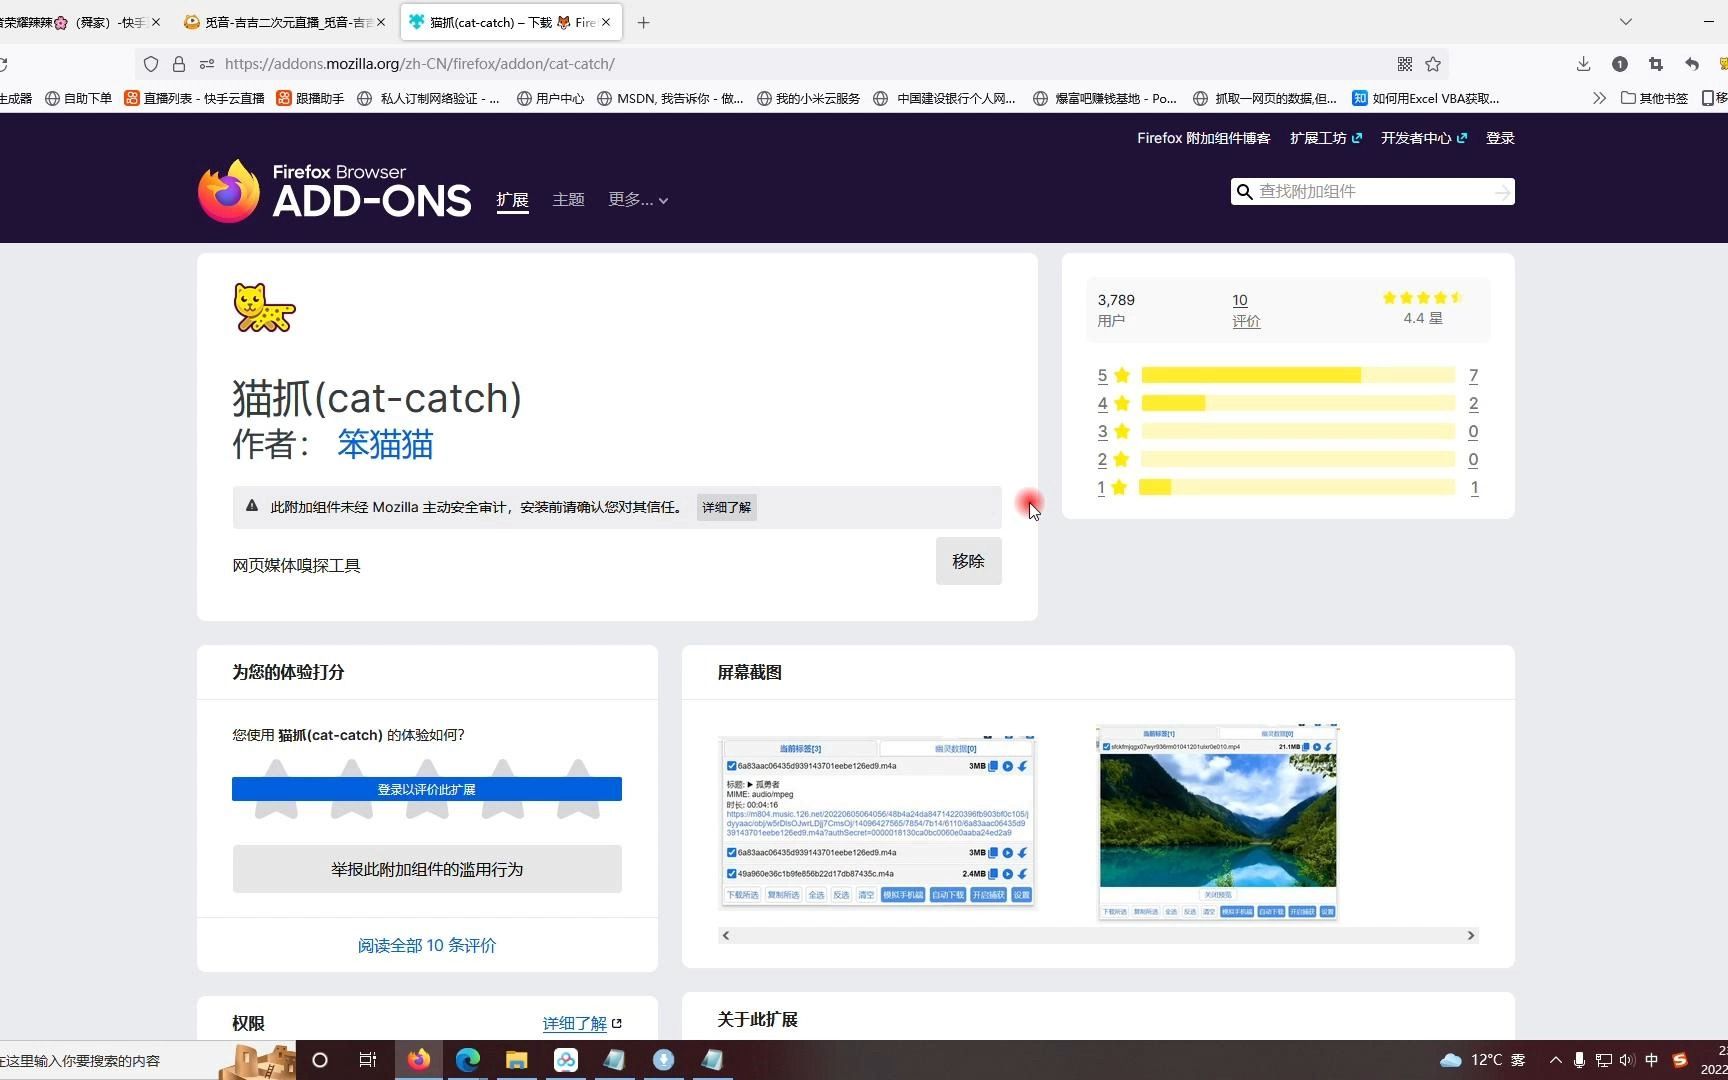Click the warning triangle icon in notice bar
Viewport: 1728px width, 1080px height.
(x=252, y=506)
